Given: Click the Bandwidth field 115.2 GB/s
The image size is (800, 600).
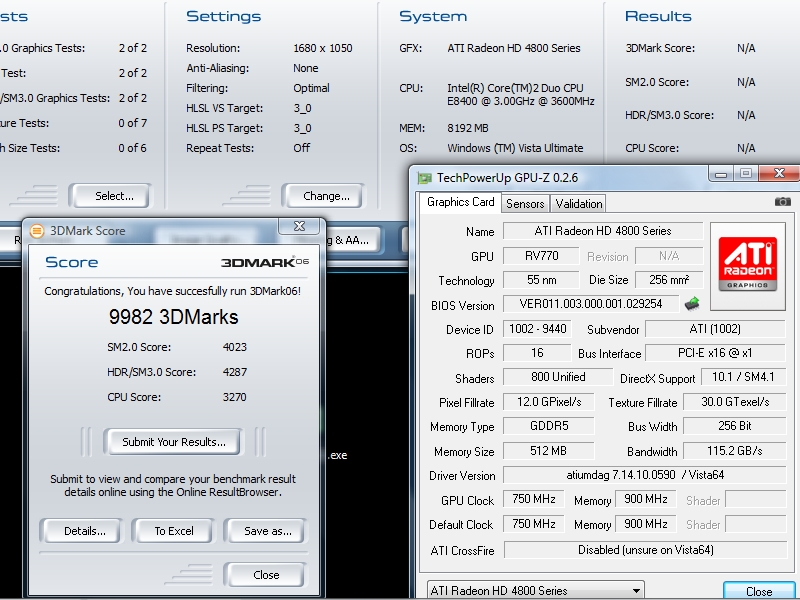Looking at the screenshot, I should [734, 451].
